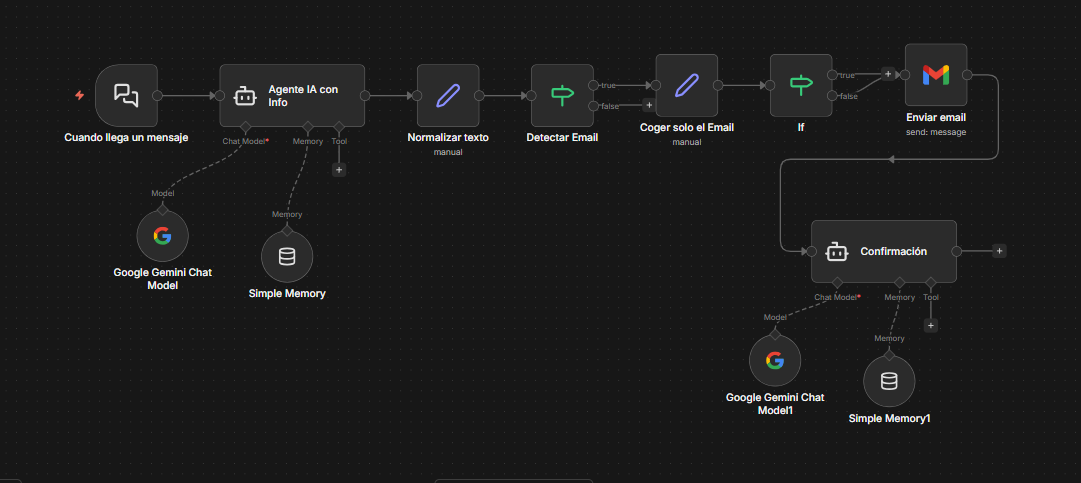Open the Google Gemini Chat Model1 node
The image size is (1081, 483).
(775, 361)
